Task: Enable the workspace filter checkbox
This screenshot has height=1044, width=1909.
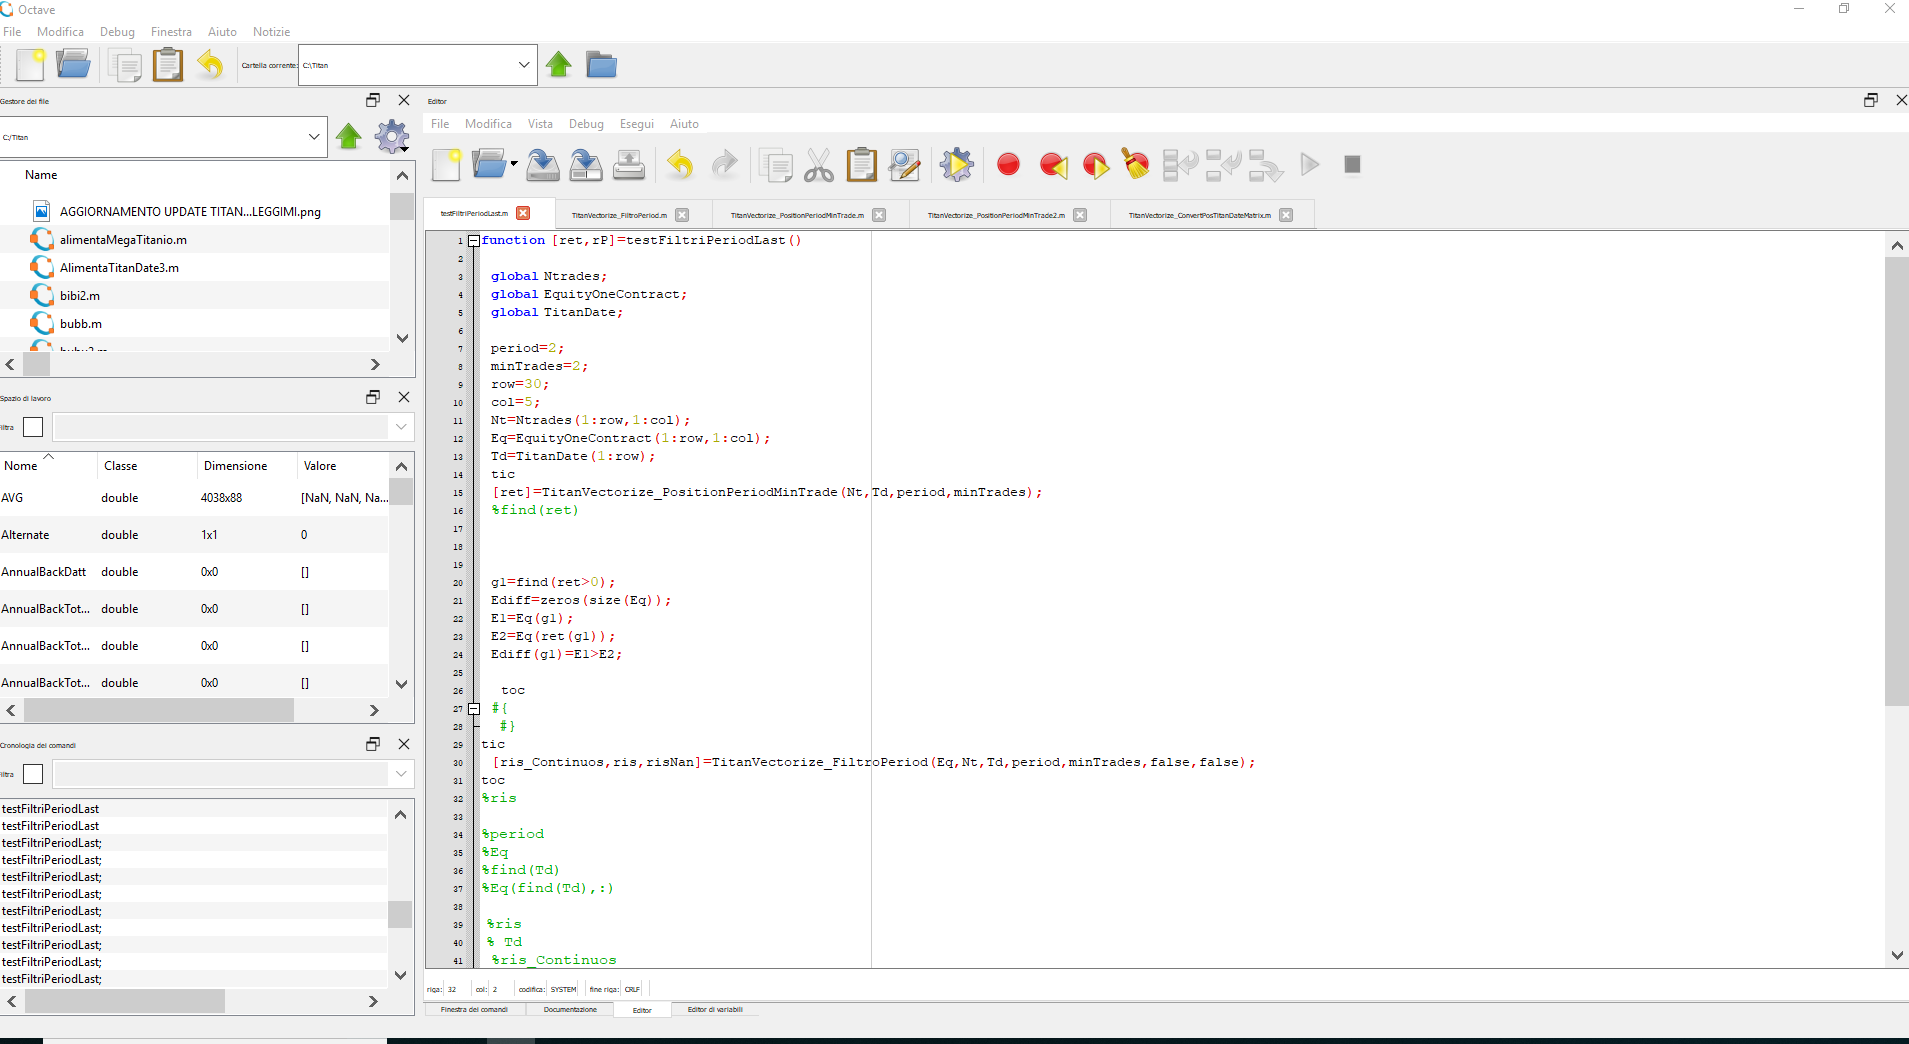Action: 33,427
